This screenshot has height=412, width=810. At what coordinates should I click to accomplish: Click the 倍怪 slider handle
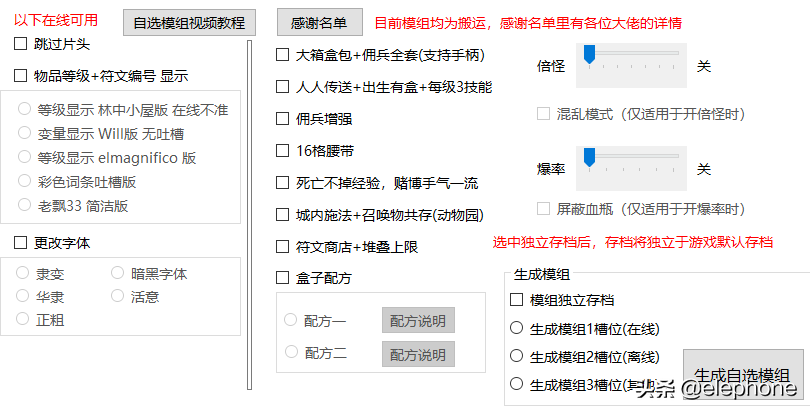[x=590, y=55]
